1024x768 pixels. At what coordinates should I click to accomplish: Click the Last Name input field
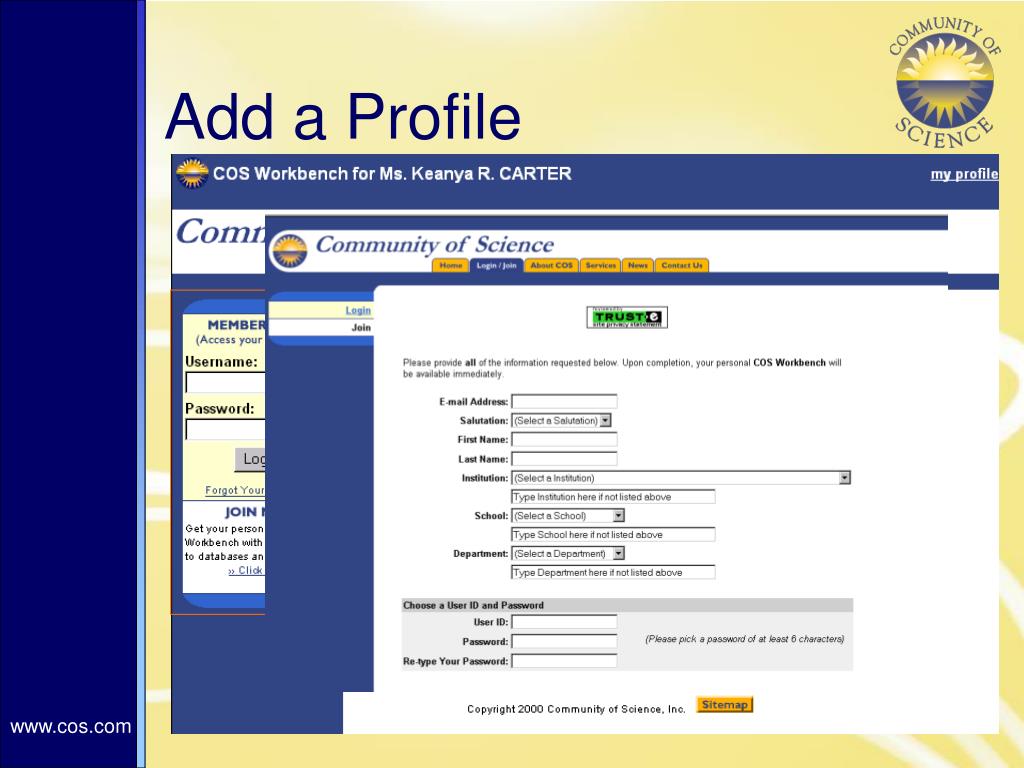(564, 458)
